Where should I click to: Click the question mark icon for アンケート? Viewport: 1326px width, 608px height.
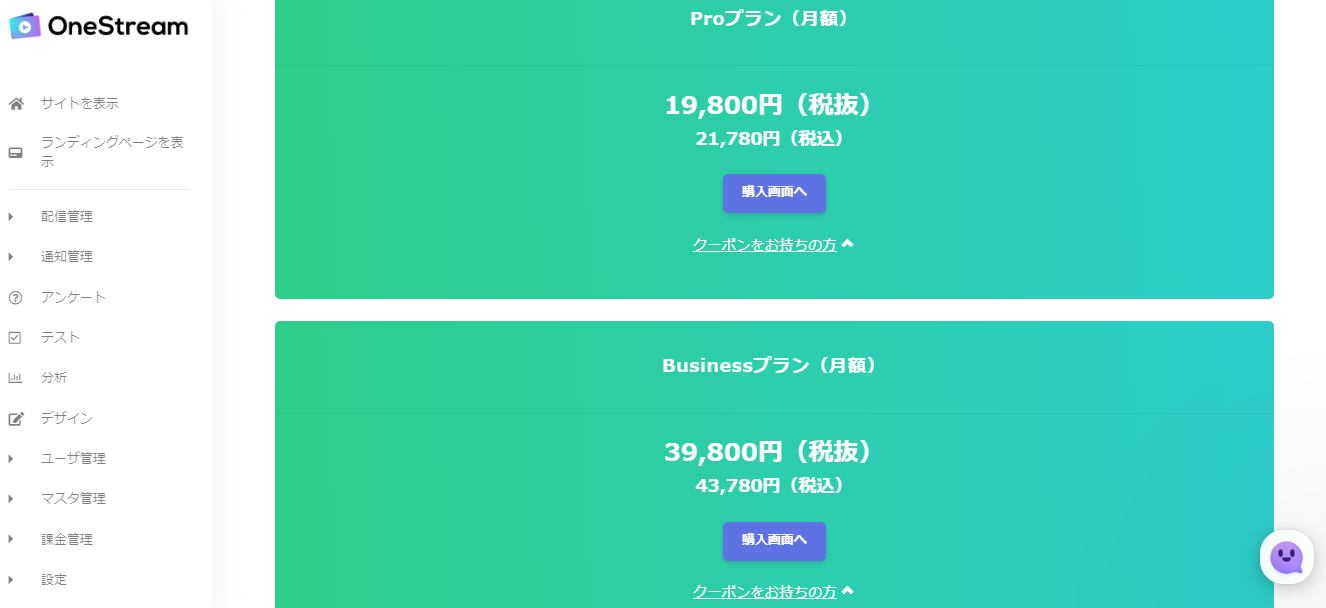pos(16,297)
